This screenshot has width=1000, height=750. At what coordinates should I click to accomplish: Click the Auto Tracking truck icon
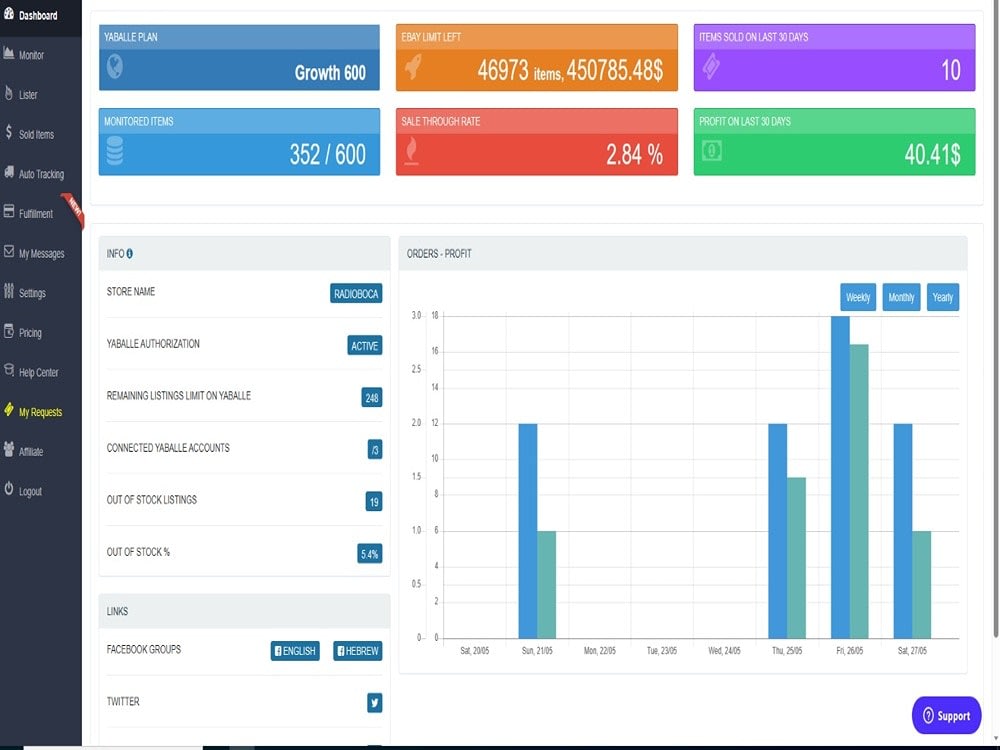(9, 172)
